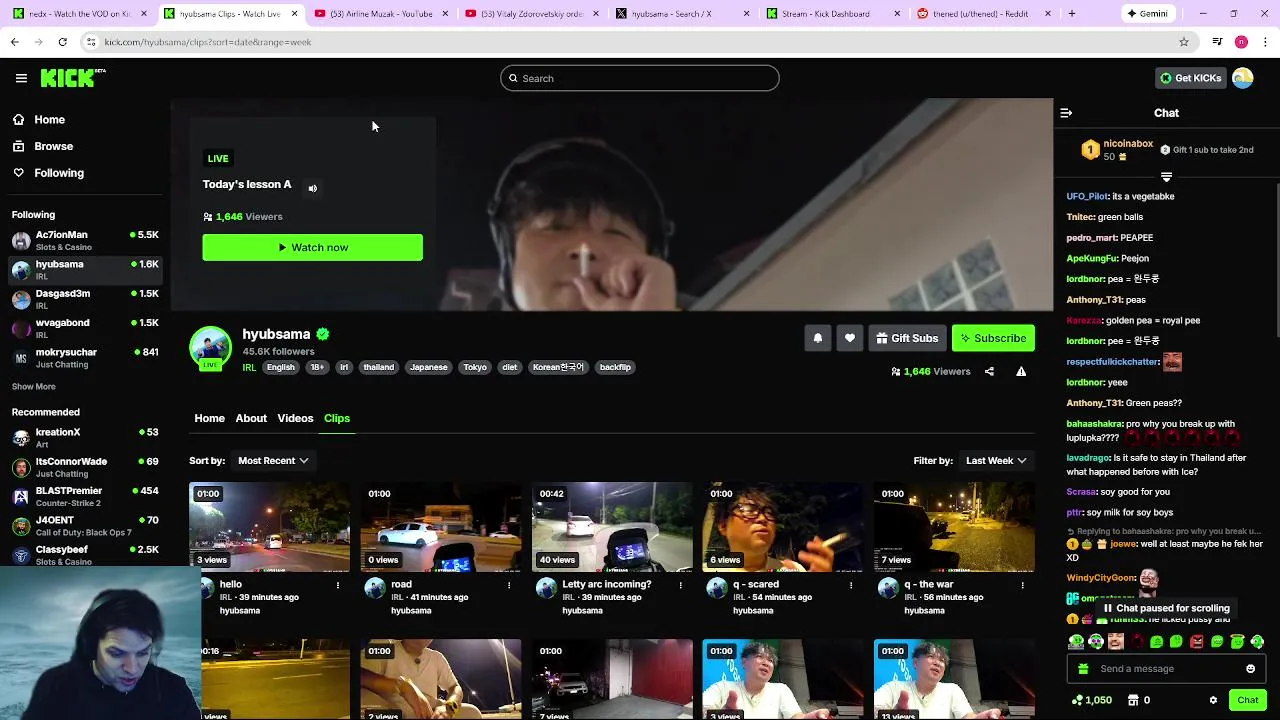
Task: Click the thailand tag
Action: (x=379, y=367)
